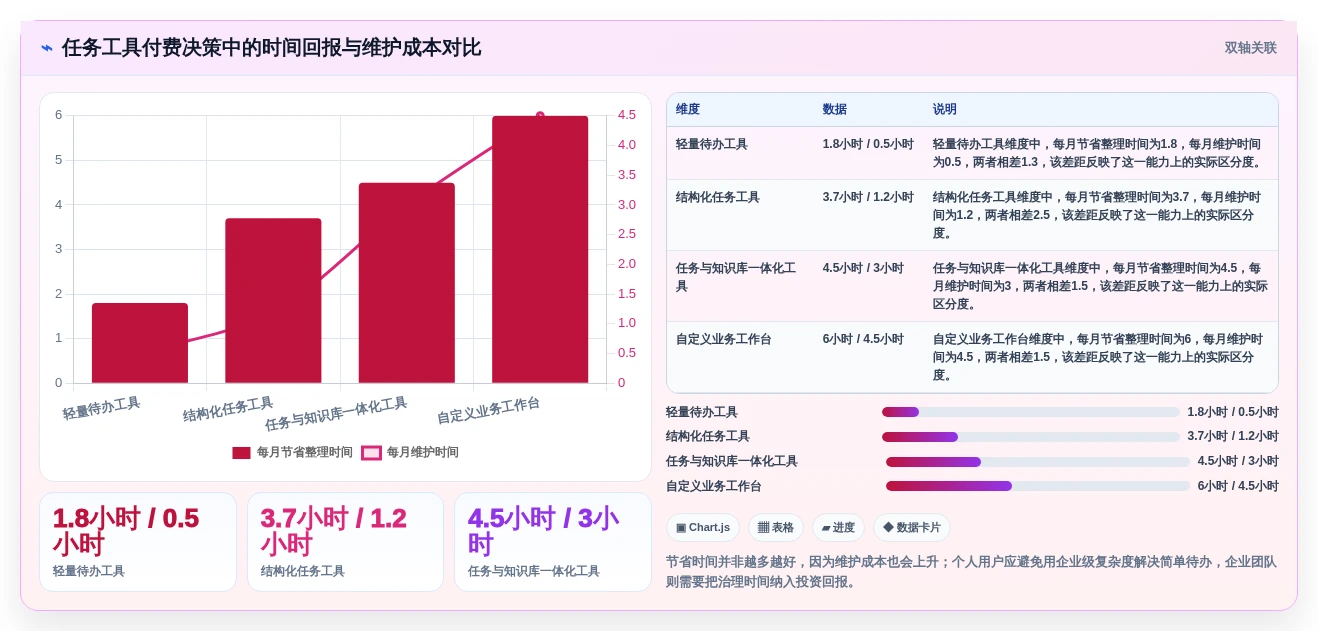Click table cell 3.7小时 / 1.2小时

tap(868, 197)
